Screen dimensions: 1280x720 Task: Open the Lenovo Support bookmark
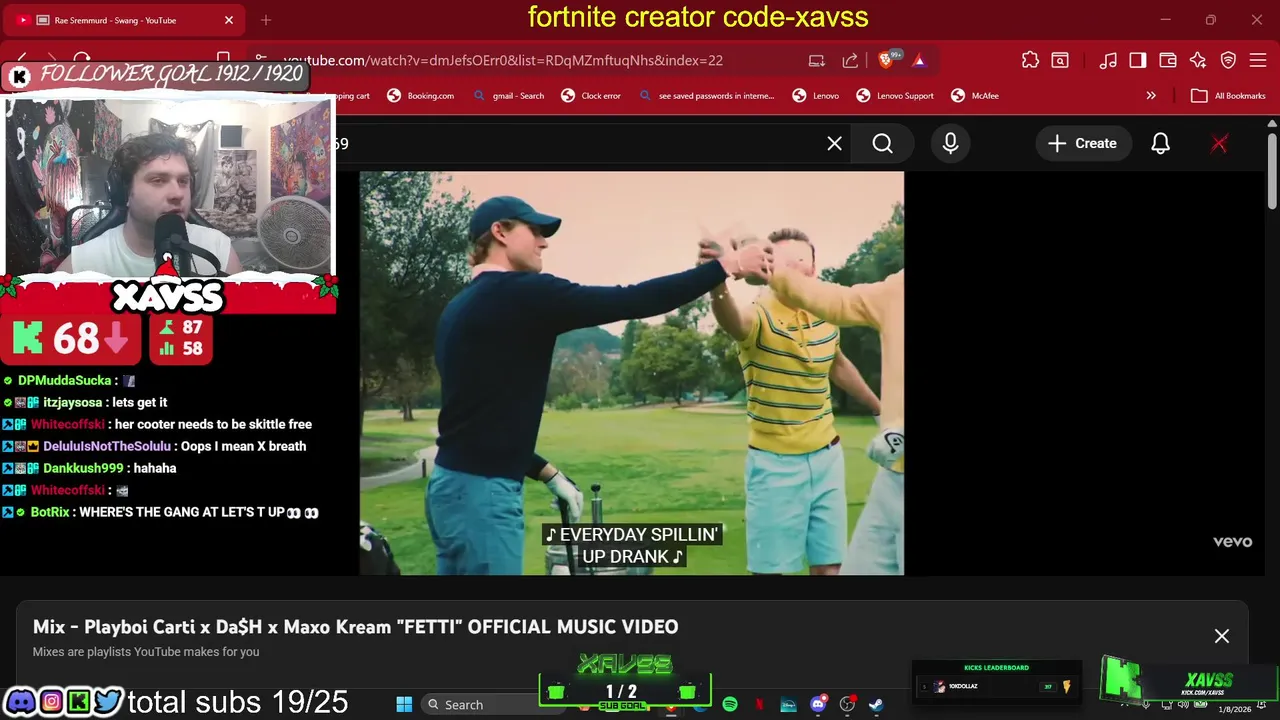click(895, 96)
